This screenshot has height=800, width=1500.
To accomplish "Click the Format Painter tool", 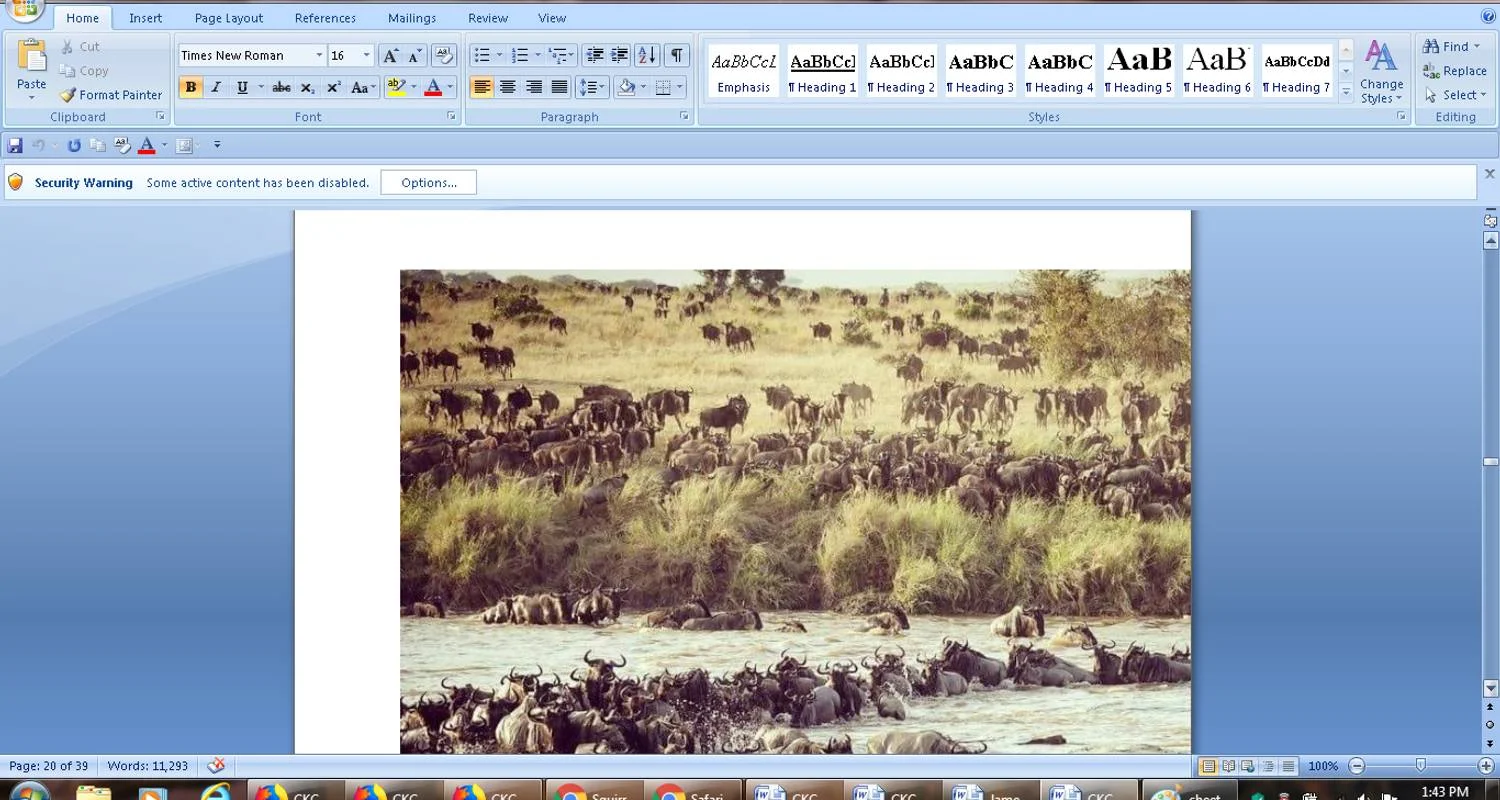I will coord(111,95).
